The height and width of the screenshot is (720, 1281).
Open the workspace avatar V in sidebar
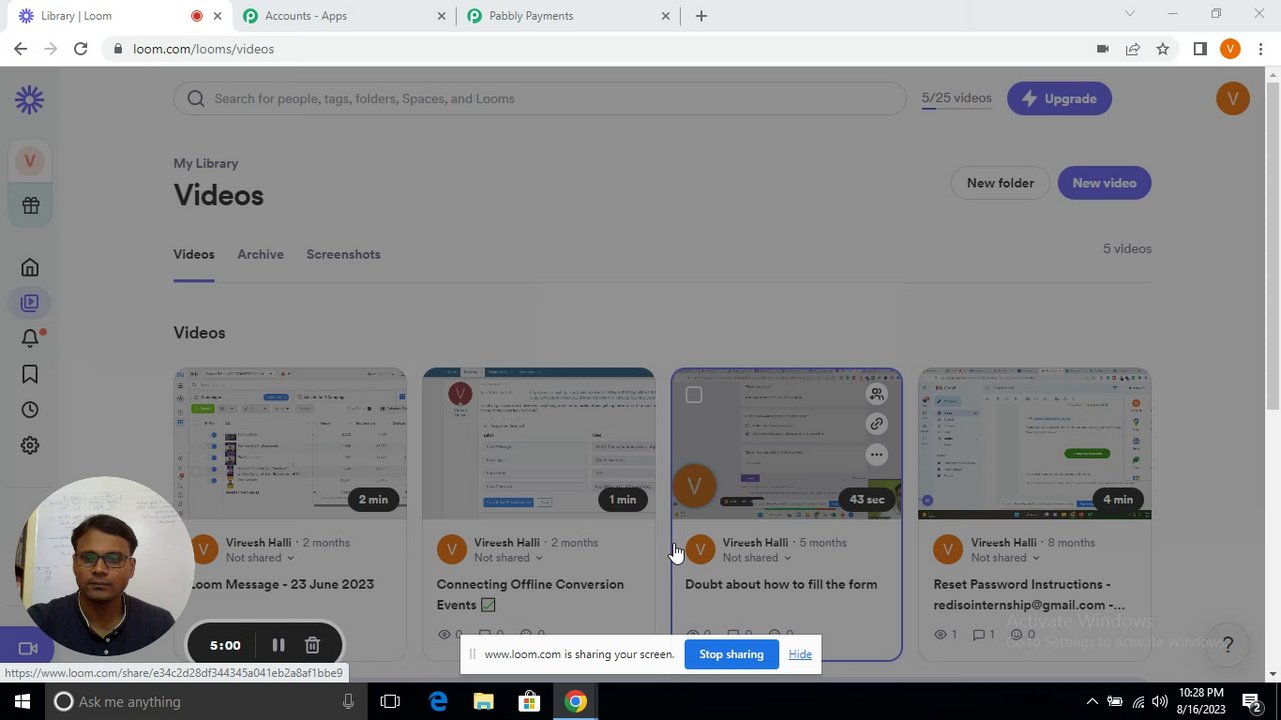coord(30,160)
